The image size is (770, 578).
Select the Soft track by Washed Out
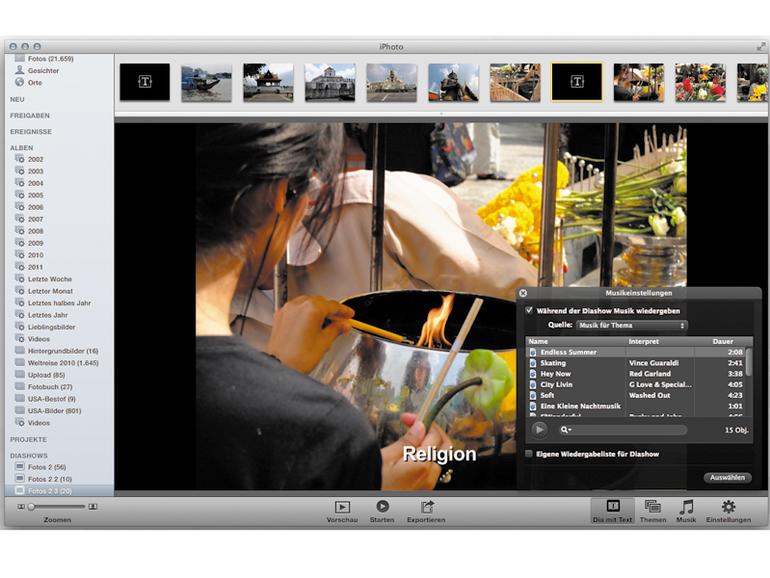[635, 395]
